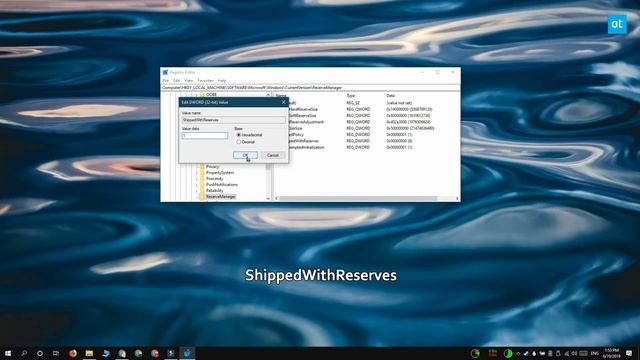Screen dimensions: 640x360
Task: Click the Value data input field
Action: point(205,136)
